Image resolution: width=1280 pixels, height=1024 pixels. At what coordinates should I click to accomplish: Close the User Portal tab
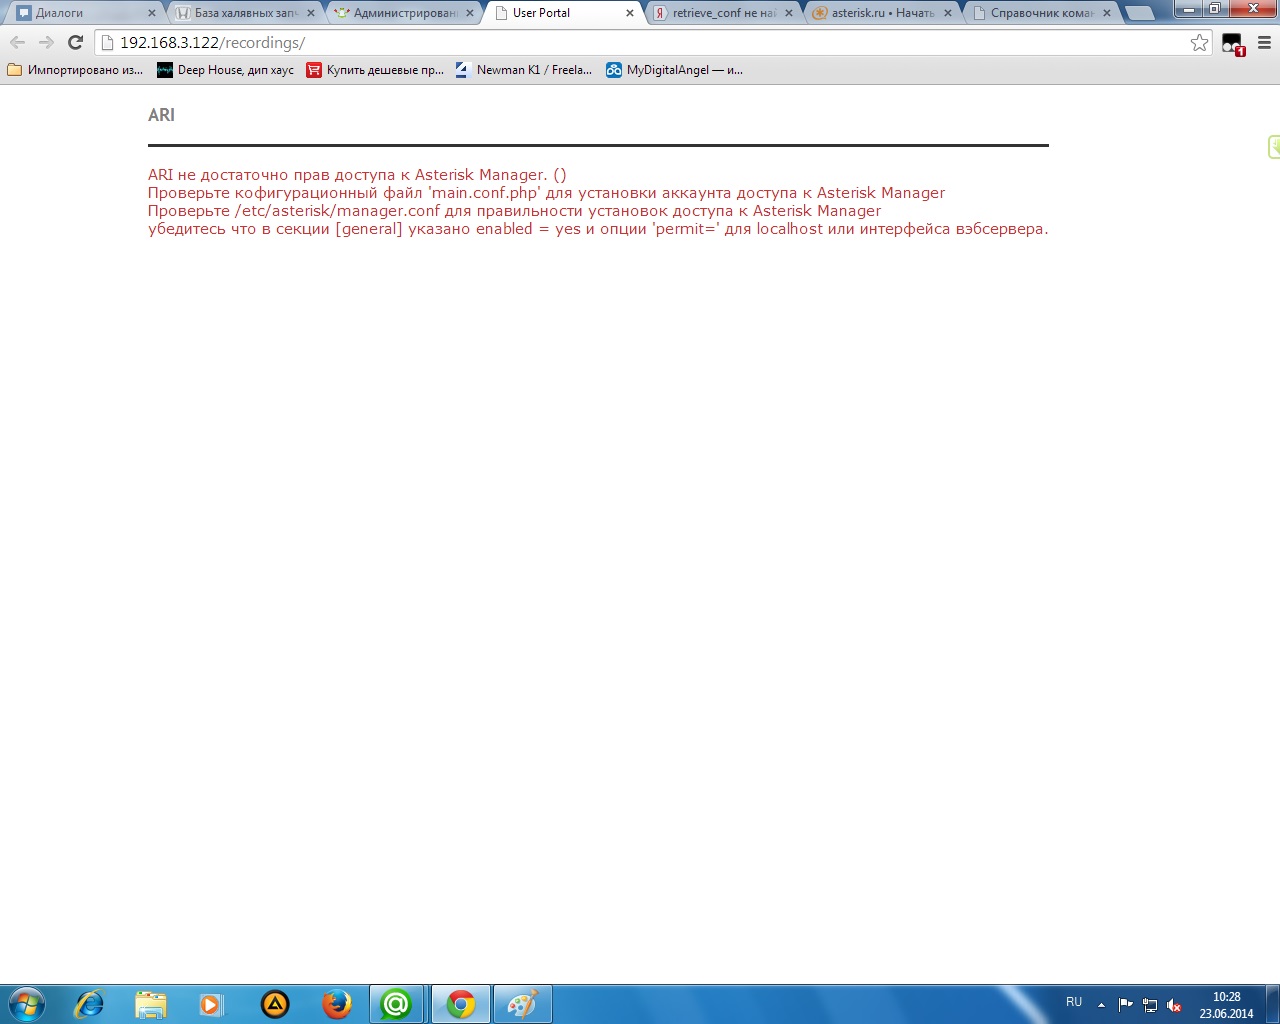click(x=630, y=13)
